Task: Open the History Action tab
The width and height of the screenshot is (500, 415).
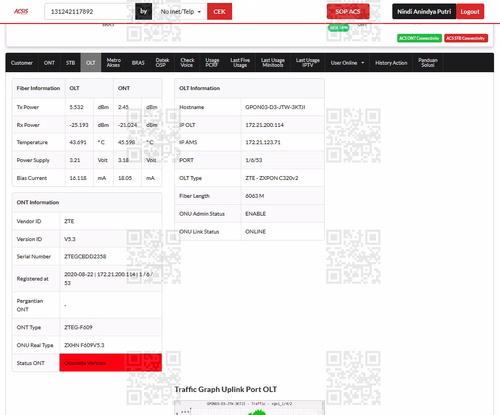Action: (391, 63)
